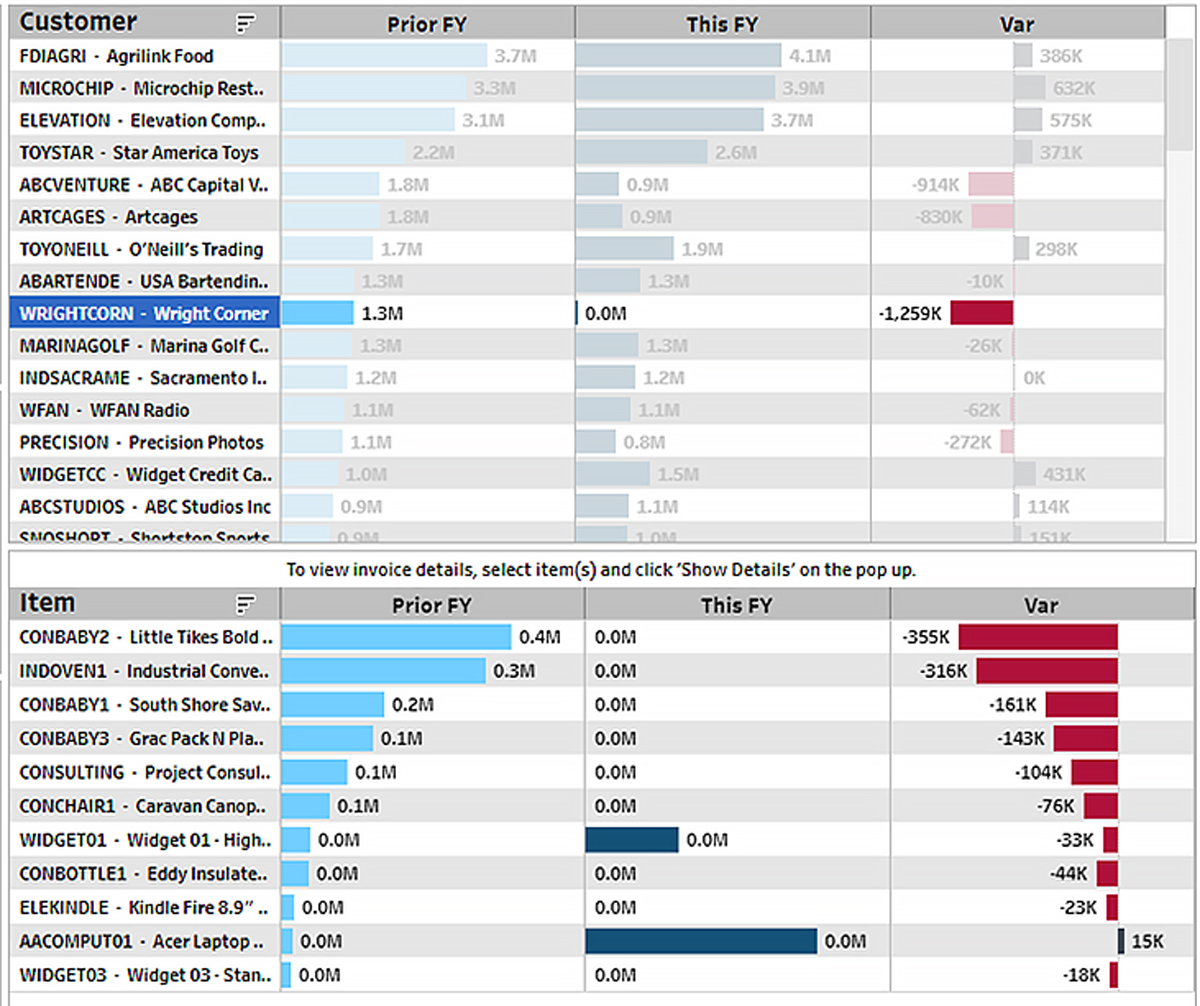
Task: Click the 632K variance bar for MICROCHIP
Action: (x=1030, y=88)
